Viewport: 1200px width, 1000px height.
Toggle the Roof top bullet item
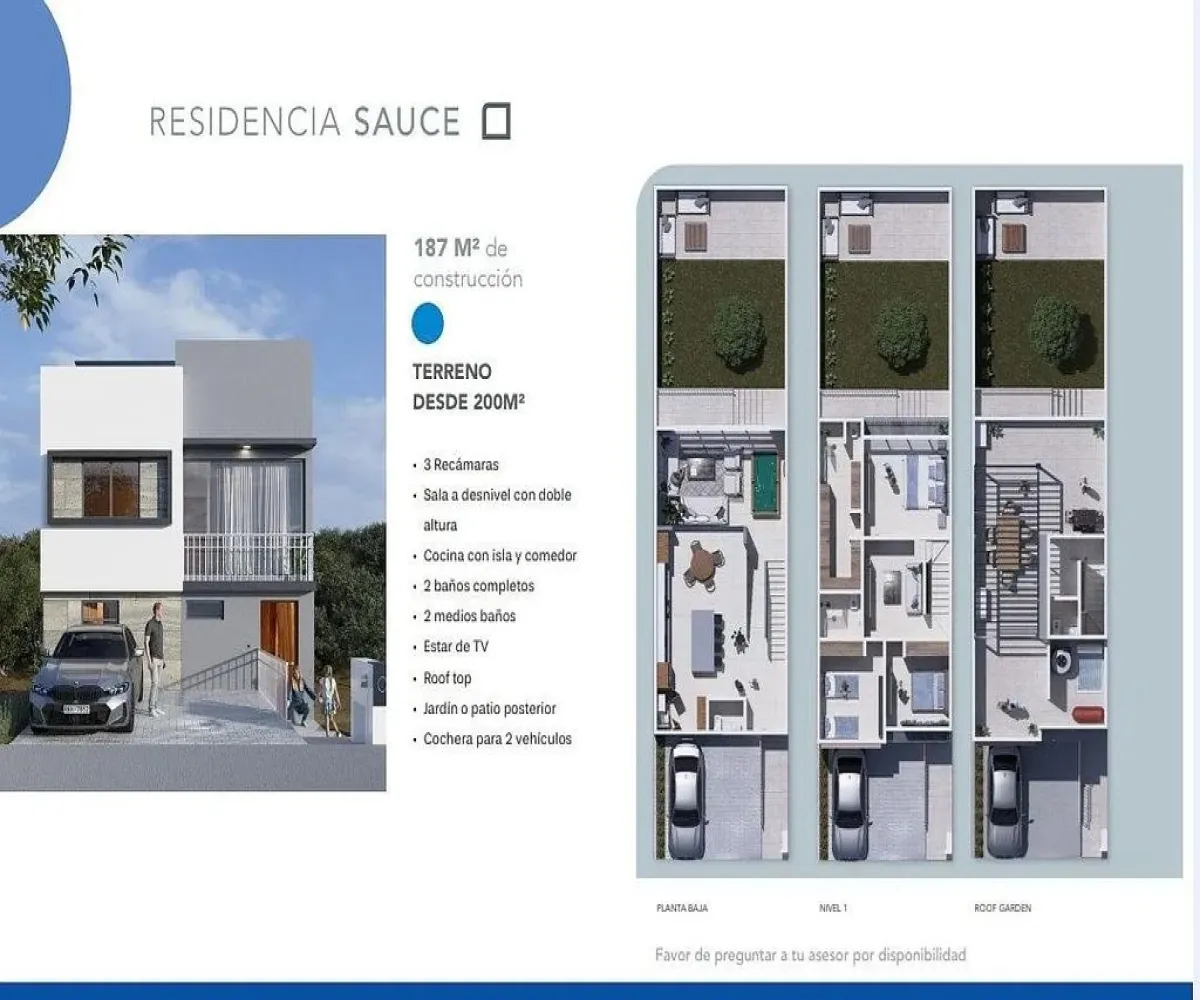[x=448, y=677]
